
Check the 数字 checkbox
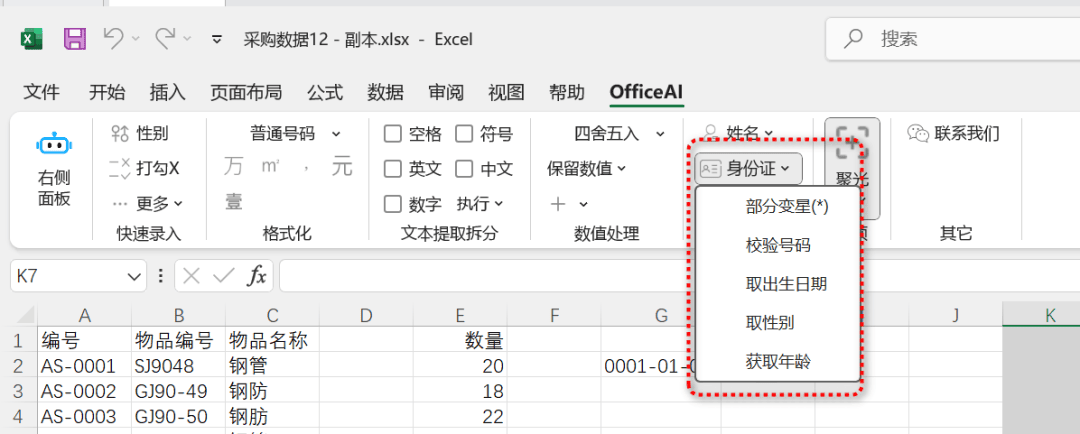(x=393, y=204)
